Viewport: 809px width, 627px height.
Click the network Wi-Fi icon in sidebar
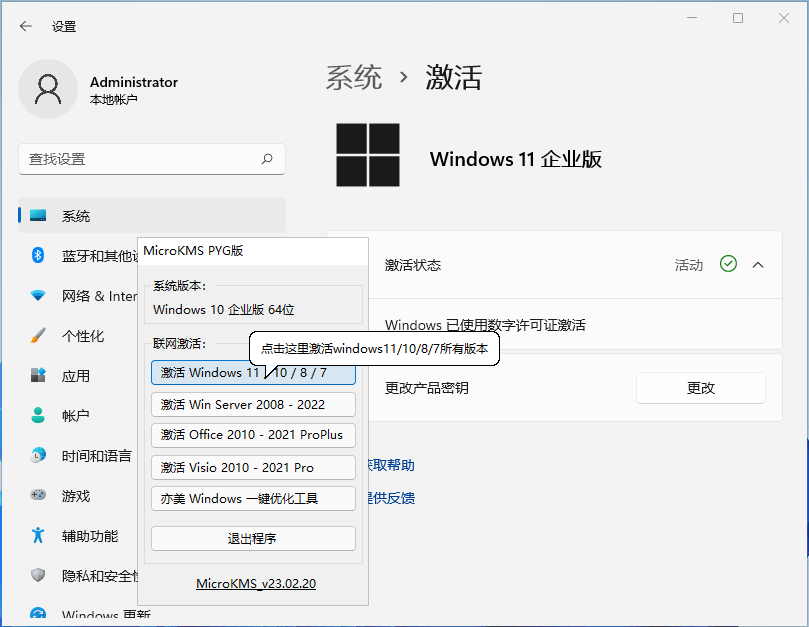click(38, 295)
